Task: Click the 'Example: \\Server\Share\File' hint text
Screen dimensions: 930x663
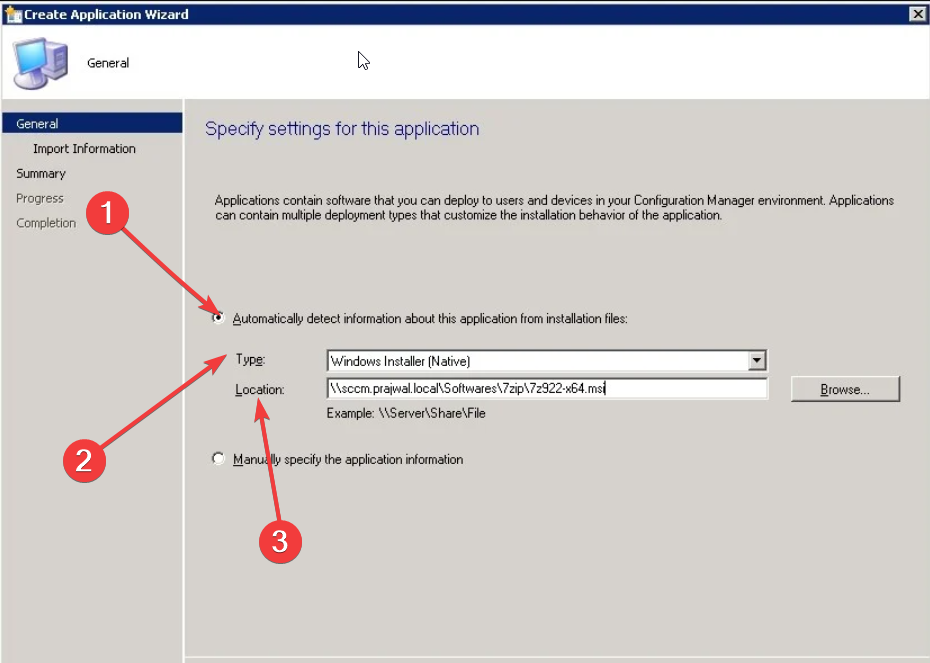Action: [x=406, y=413]
